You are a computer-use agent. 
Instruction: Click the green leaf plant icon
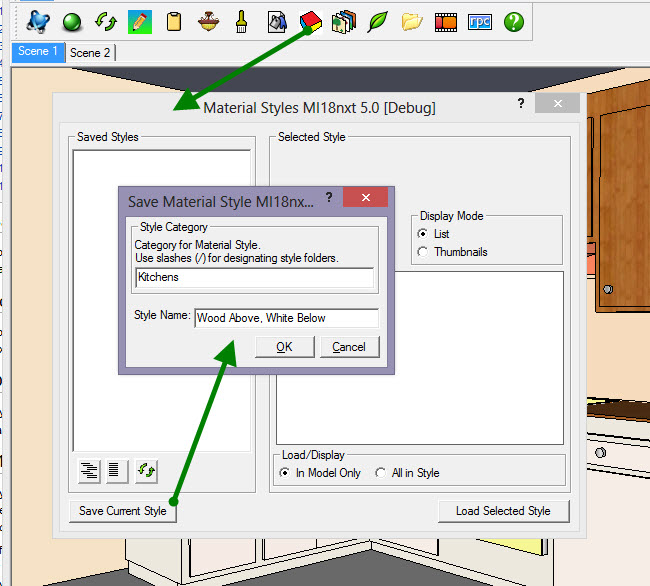click(377, 20)
